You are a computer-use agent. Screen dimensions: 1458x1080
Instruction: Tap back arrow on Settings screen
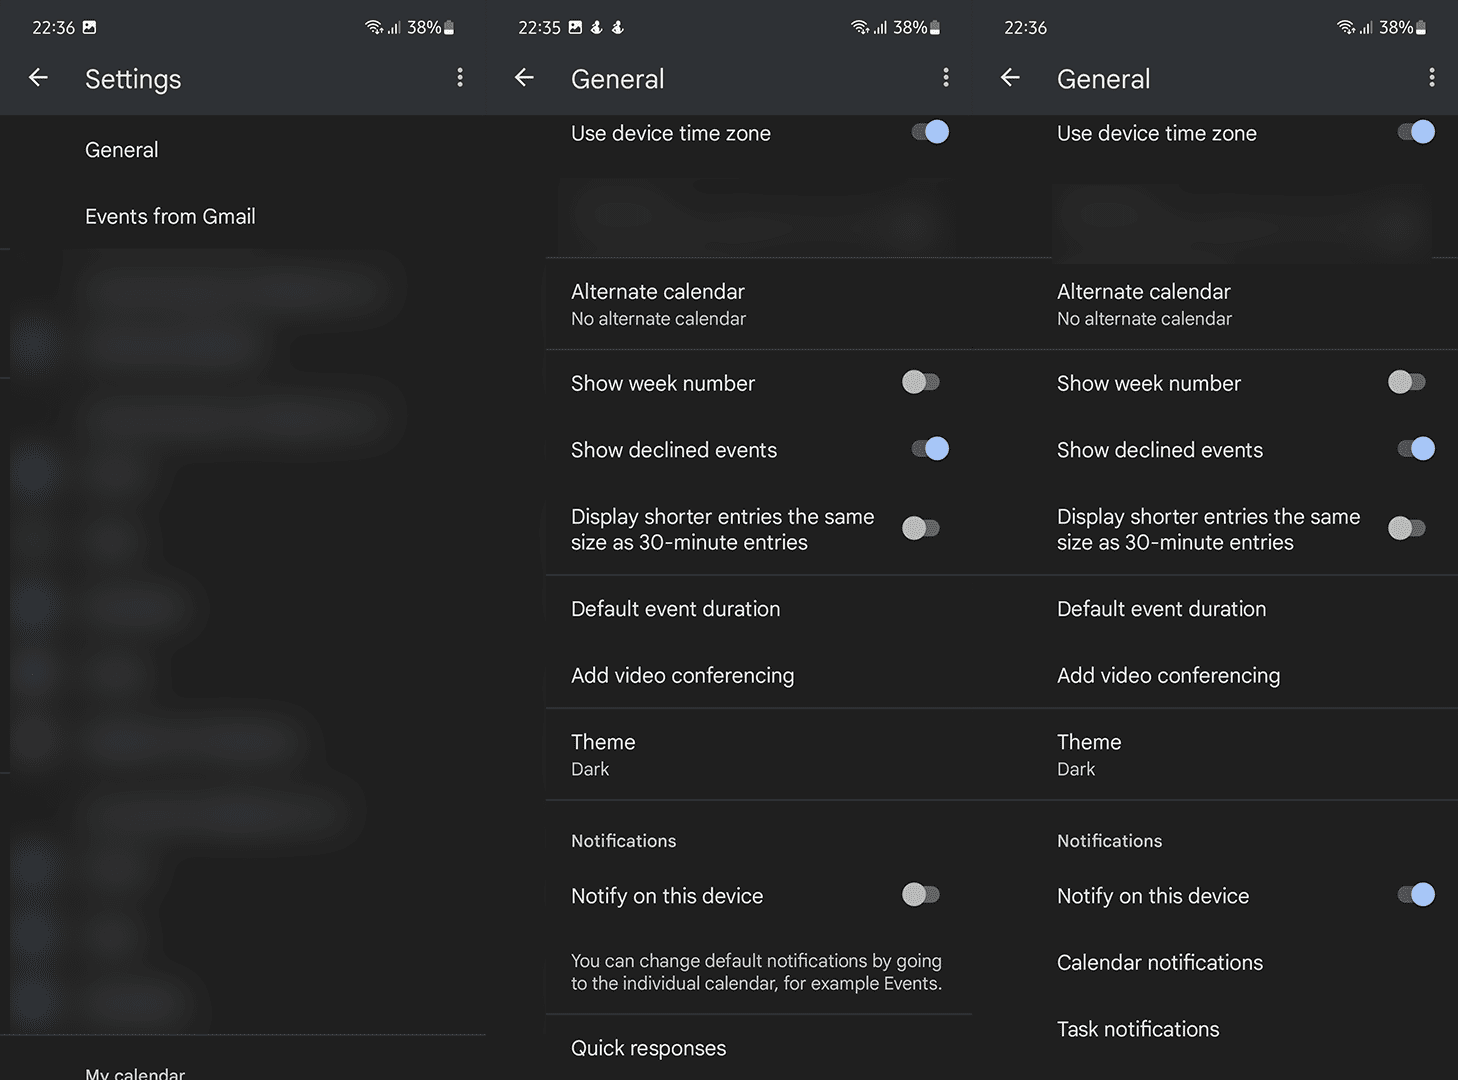click(39, 78)
